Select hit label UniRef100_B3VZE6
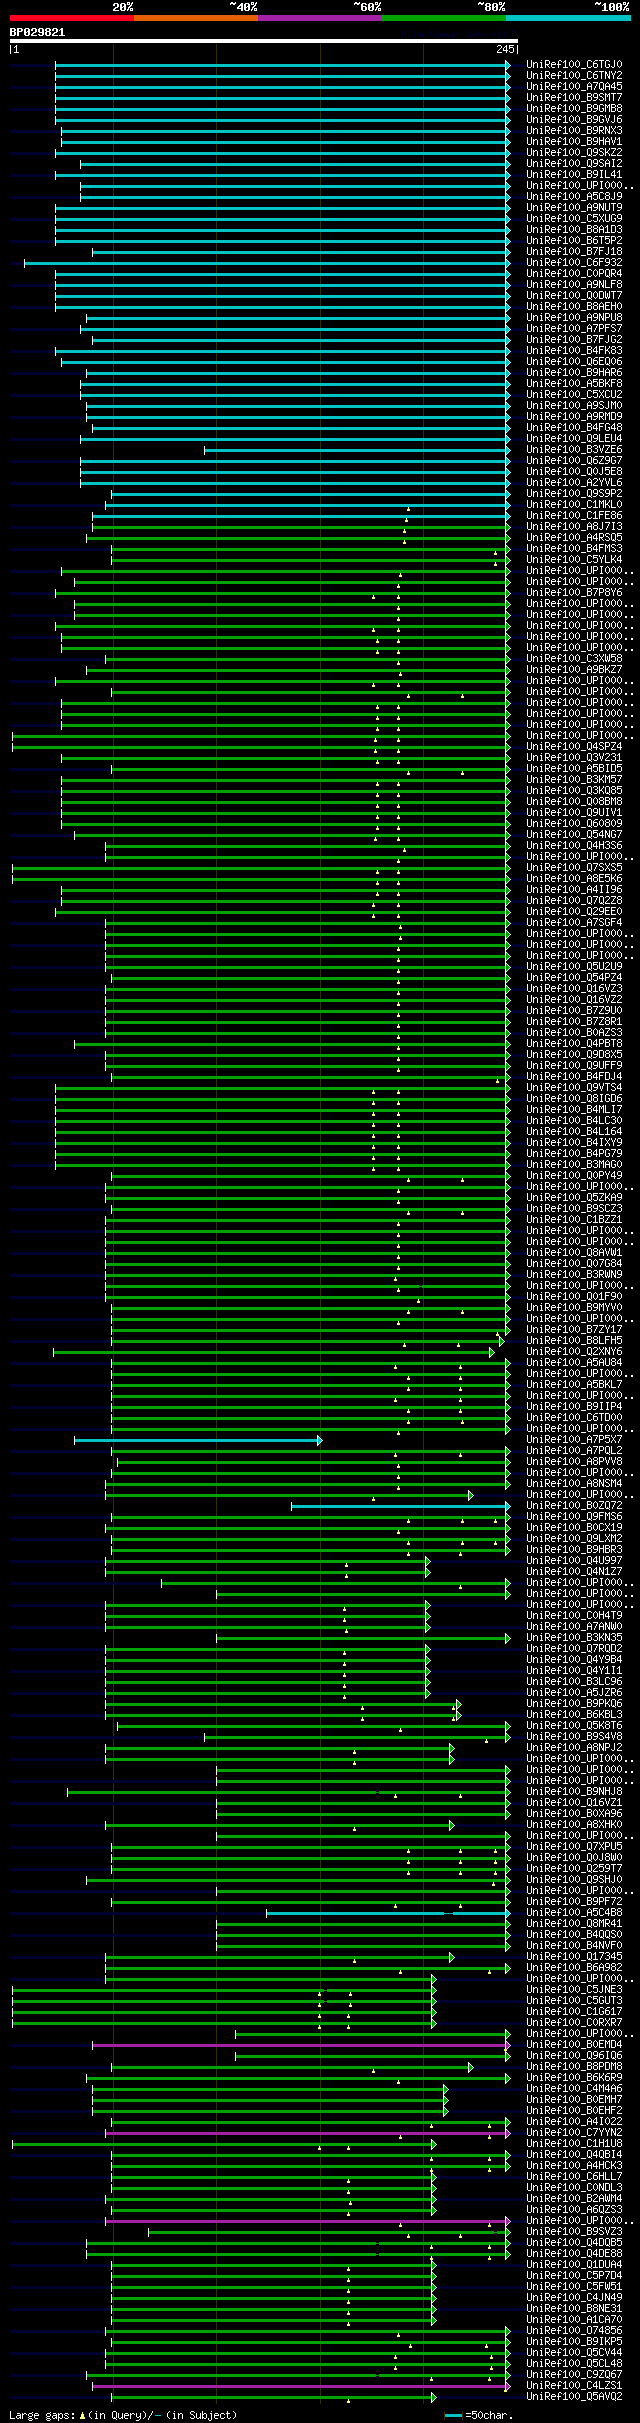The height and width of the screenshot is (2423, 640). [x=574, y=450]
